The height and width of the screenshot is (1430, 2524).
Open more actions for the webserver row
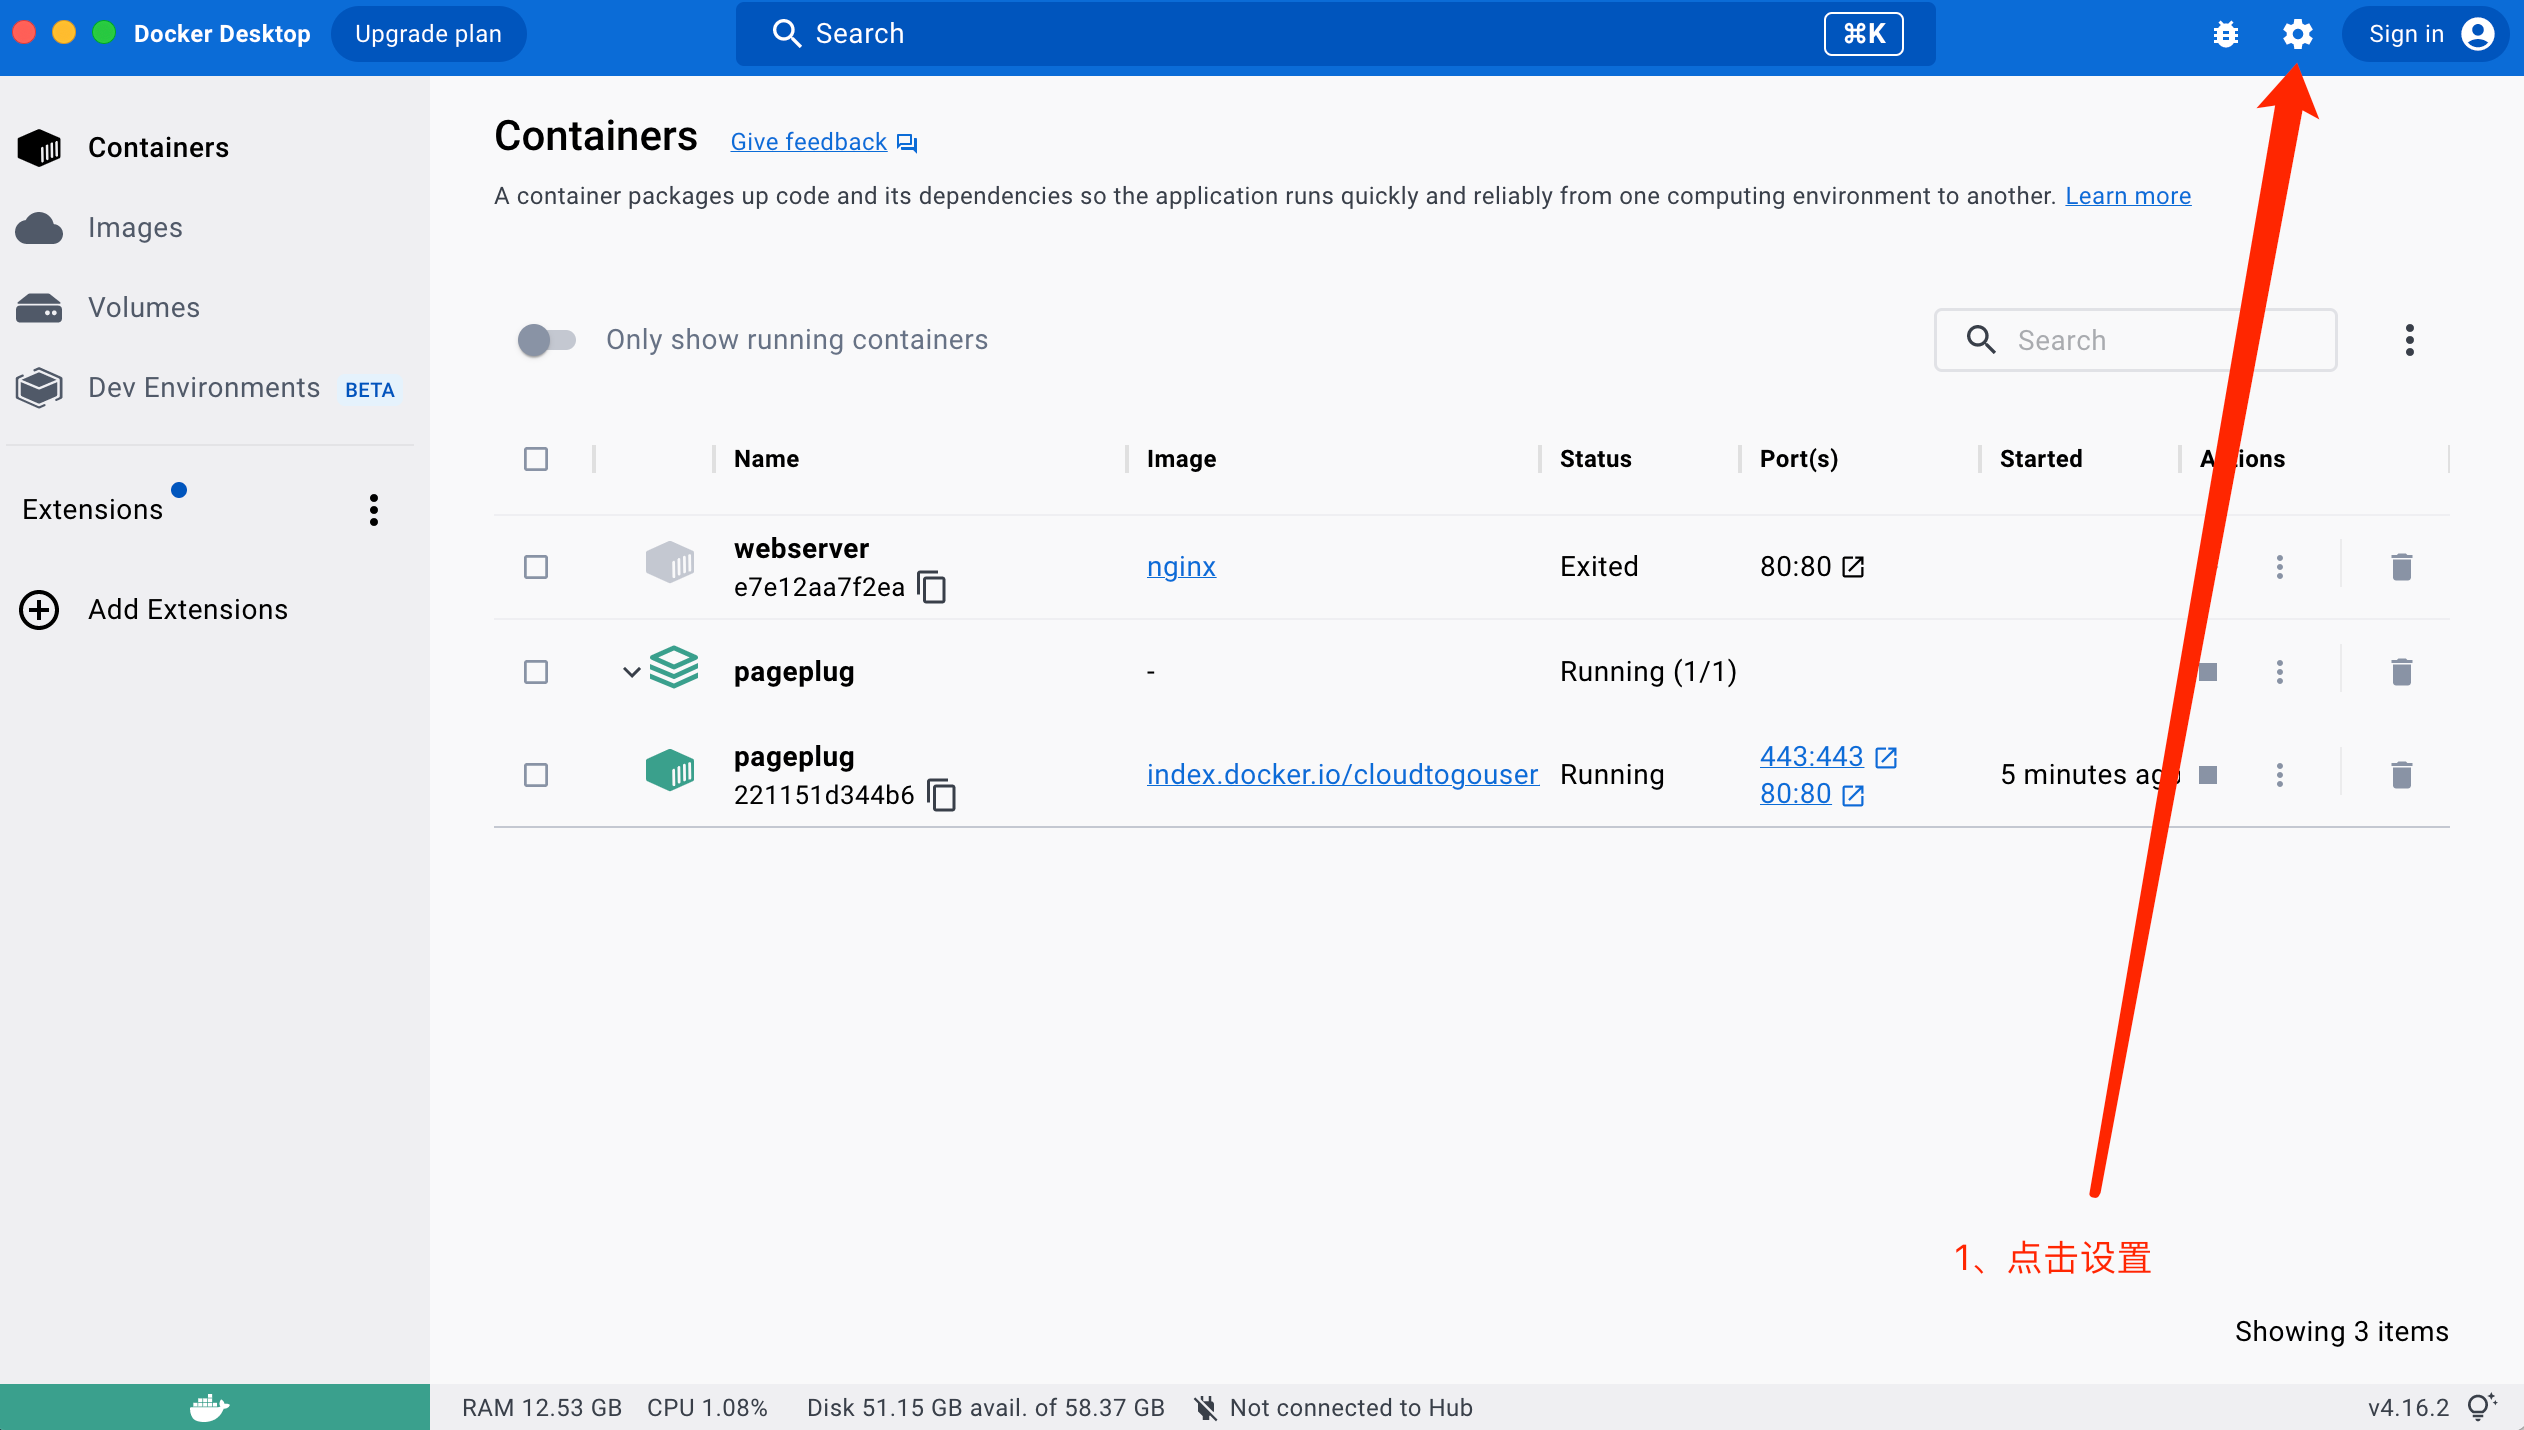pyautogui.click(x=2279, y=567)
